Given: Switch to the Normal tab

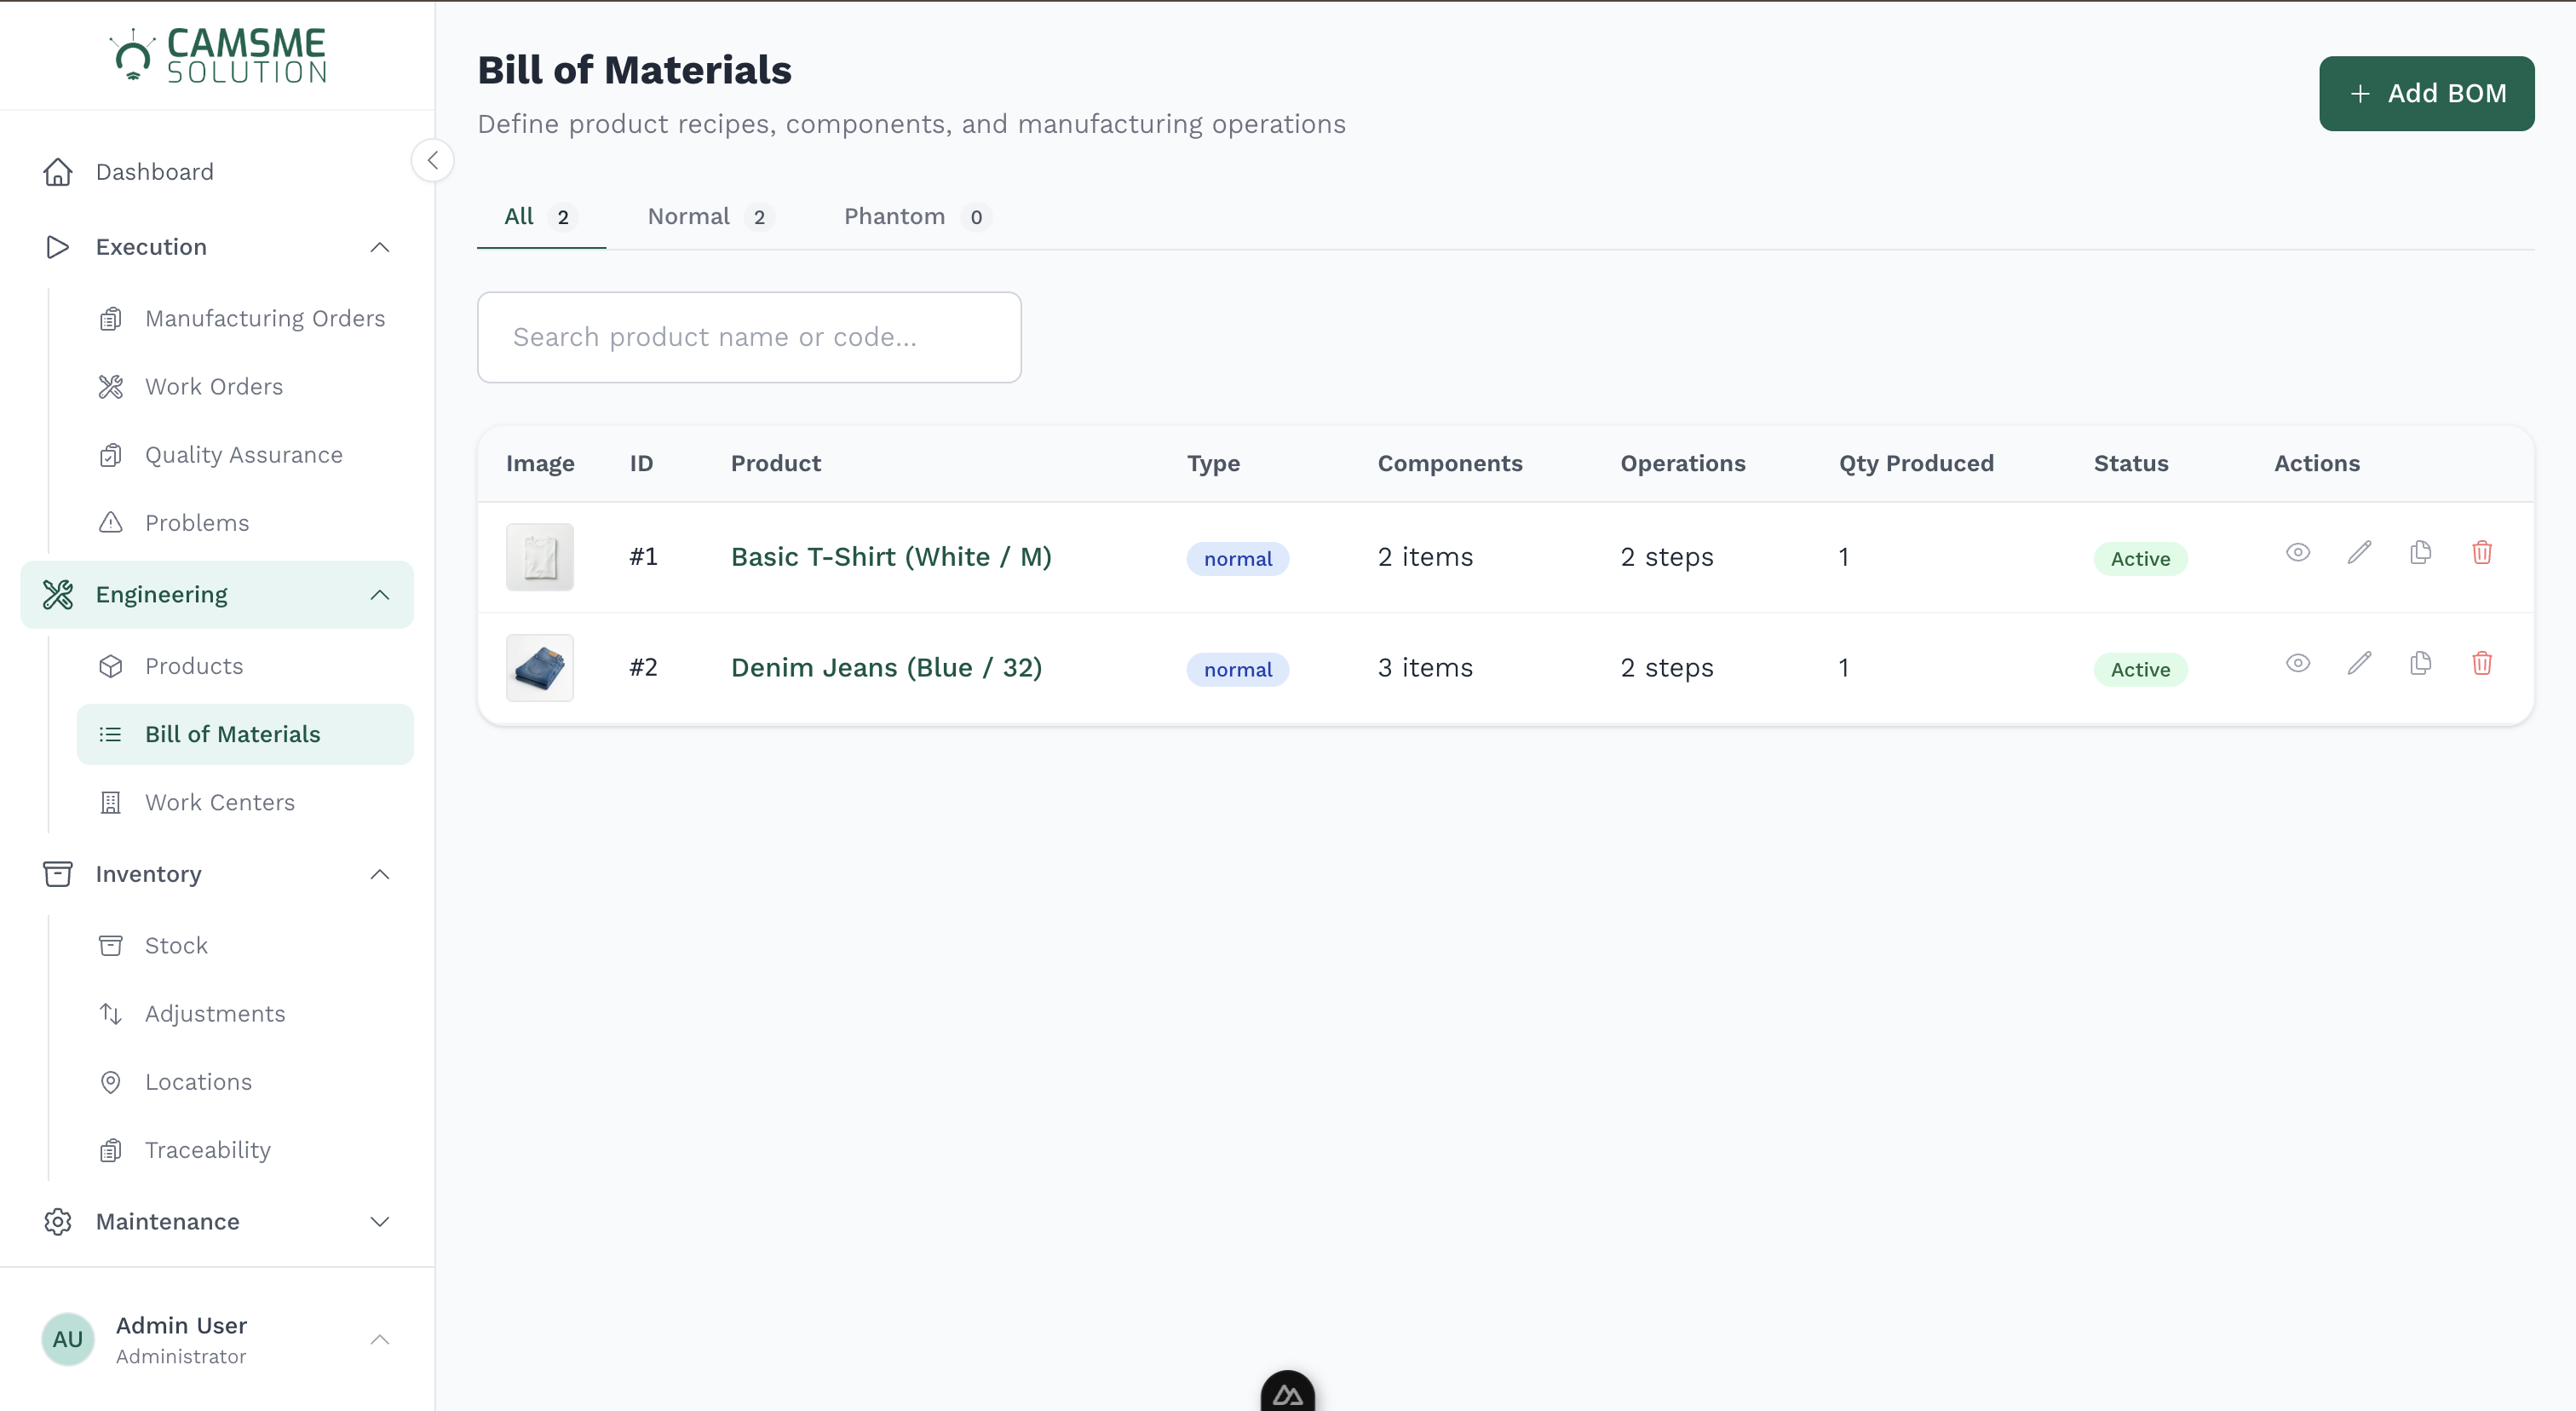Looking at the screenshot, I should coord(688,216).
